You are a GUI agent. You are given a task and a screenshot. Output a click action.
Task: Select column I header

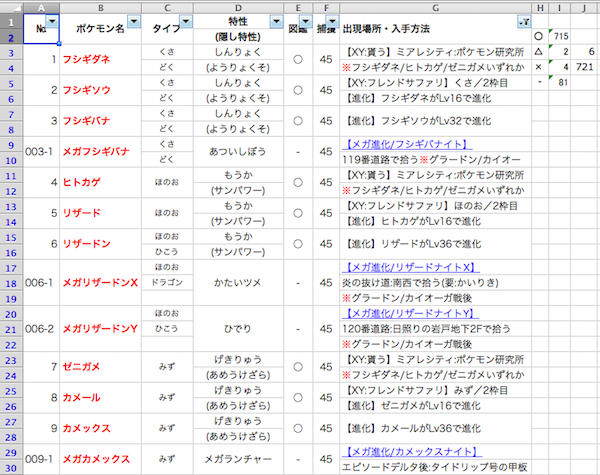pos(559,8)
